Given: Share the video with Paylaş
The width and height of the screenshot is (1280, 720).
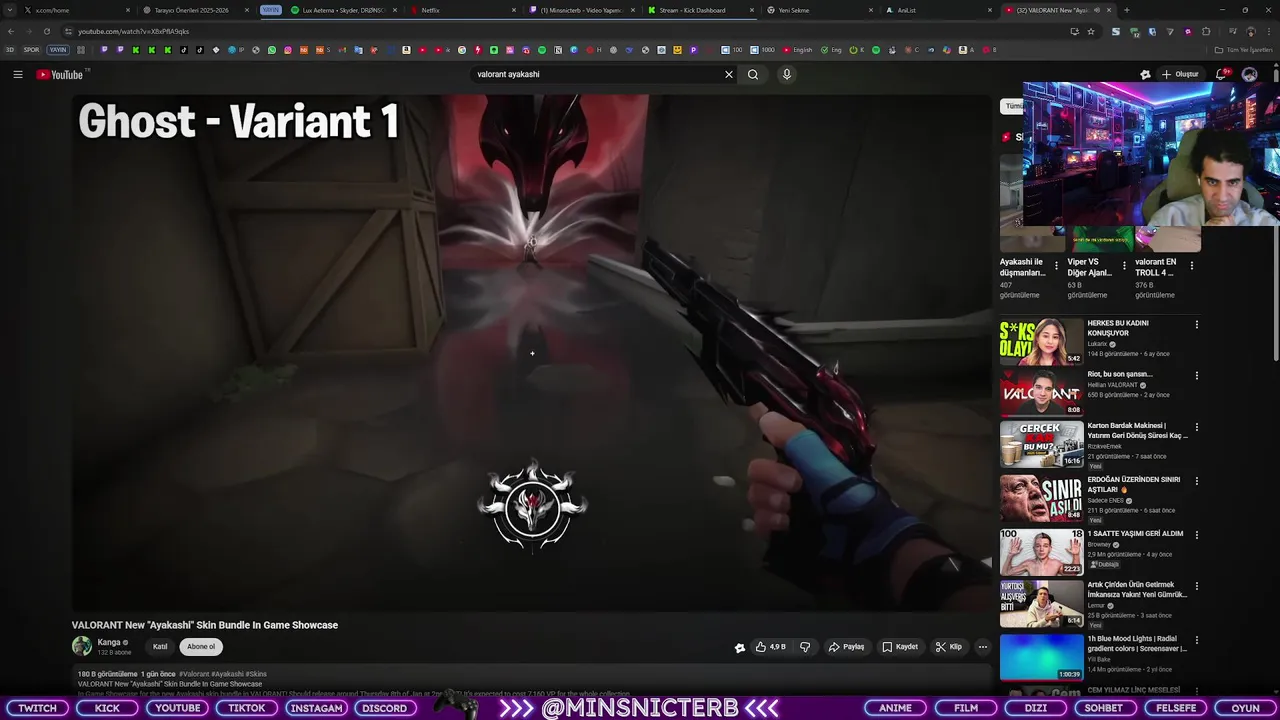Looking at the screenshot, I should pyautogui.click(x=846, y=647).
